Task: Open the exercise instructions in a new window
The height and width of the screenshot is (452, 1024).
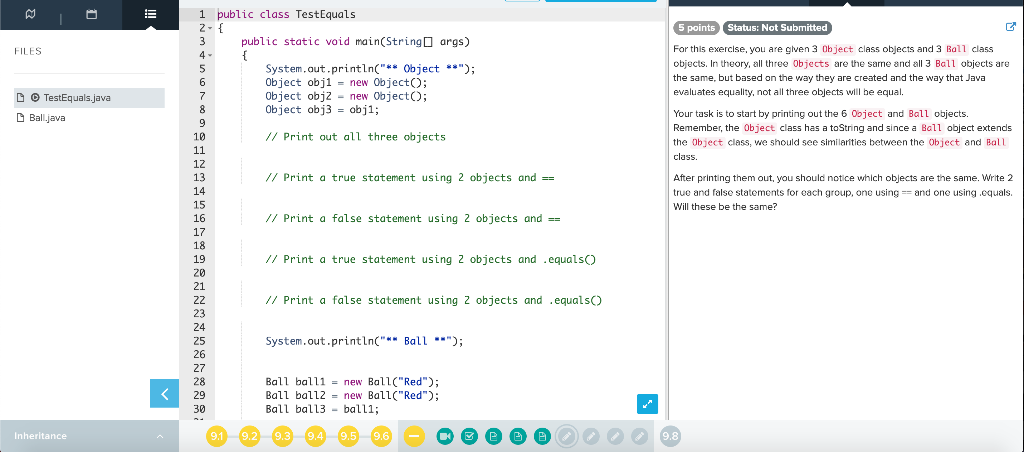Action: (x=1011, y=27)
